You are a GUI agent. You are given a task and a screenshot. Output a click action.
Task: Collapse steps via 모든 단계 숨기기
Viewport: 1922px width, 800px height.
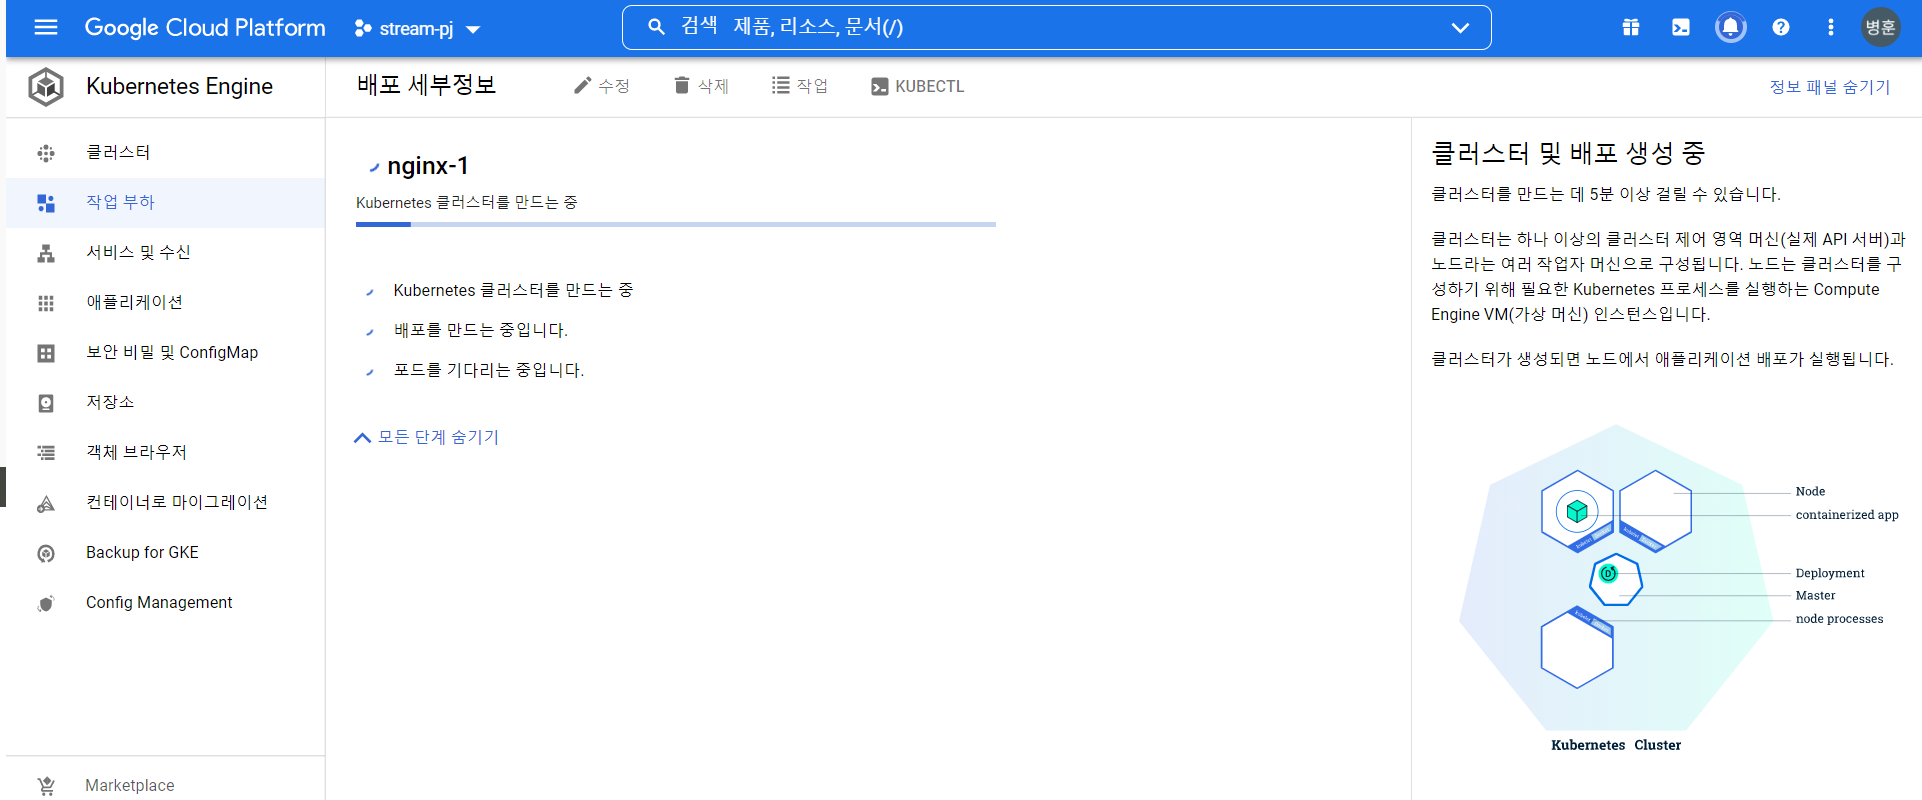(x=427, y=437)
